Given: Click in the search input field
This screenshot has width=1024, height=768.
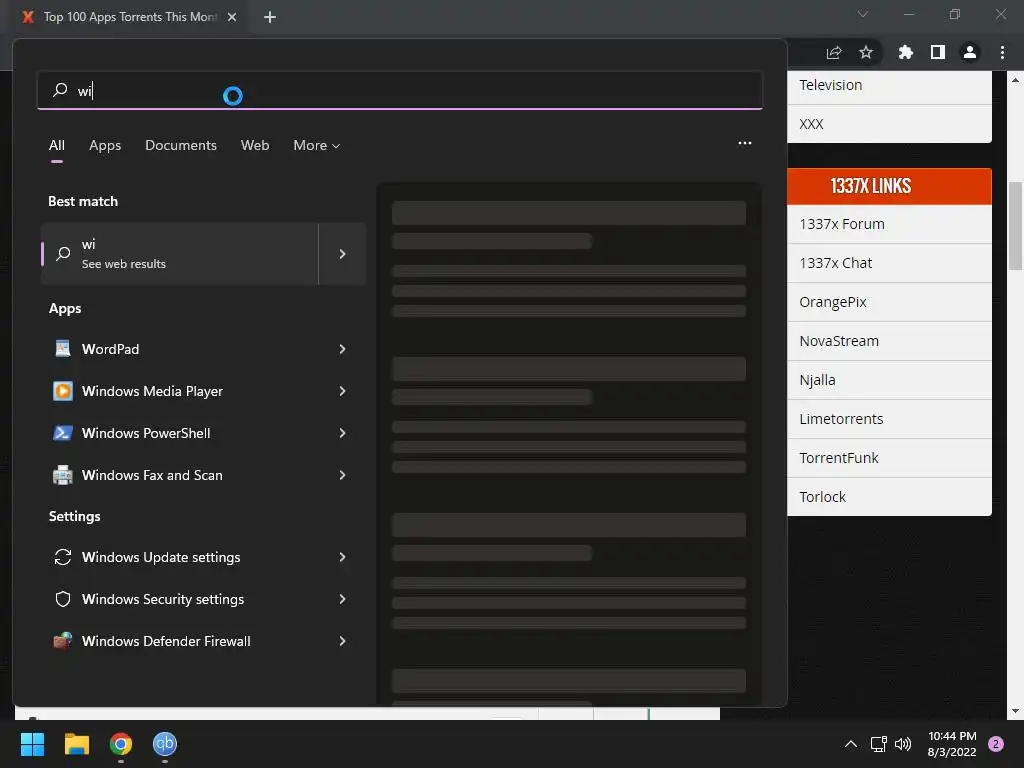Looking at the screenshot, I should (400, 90).
